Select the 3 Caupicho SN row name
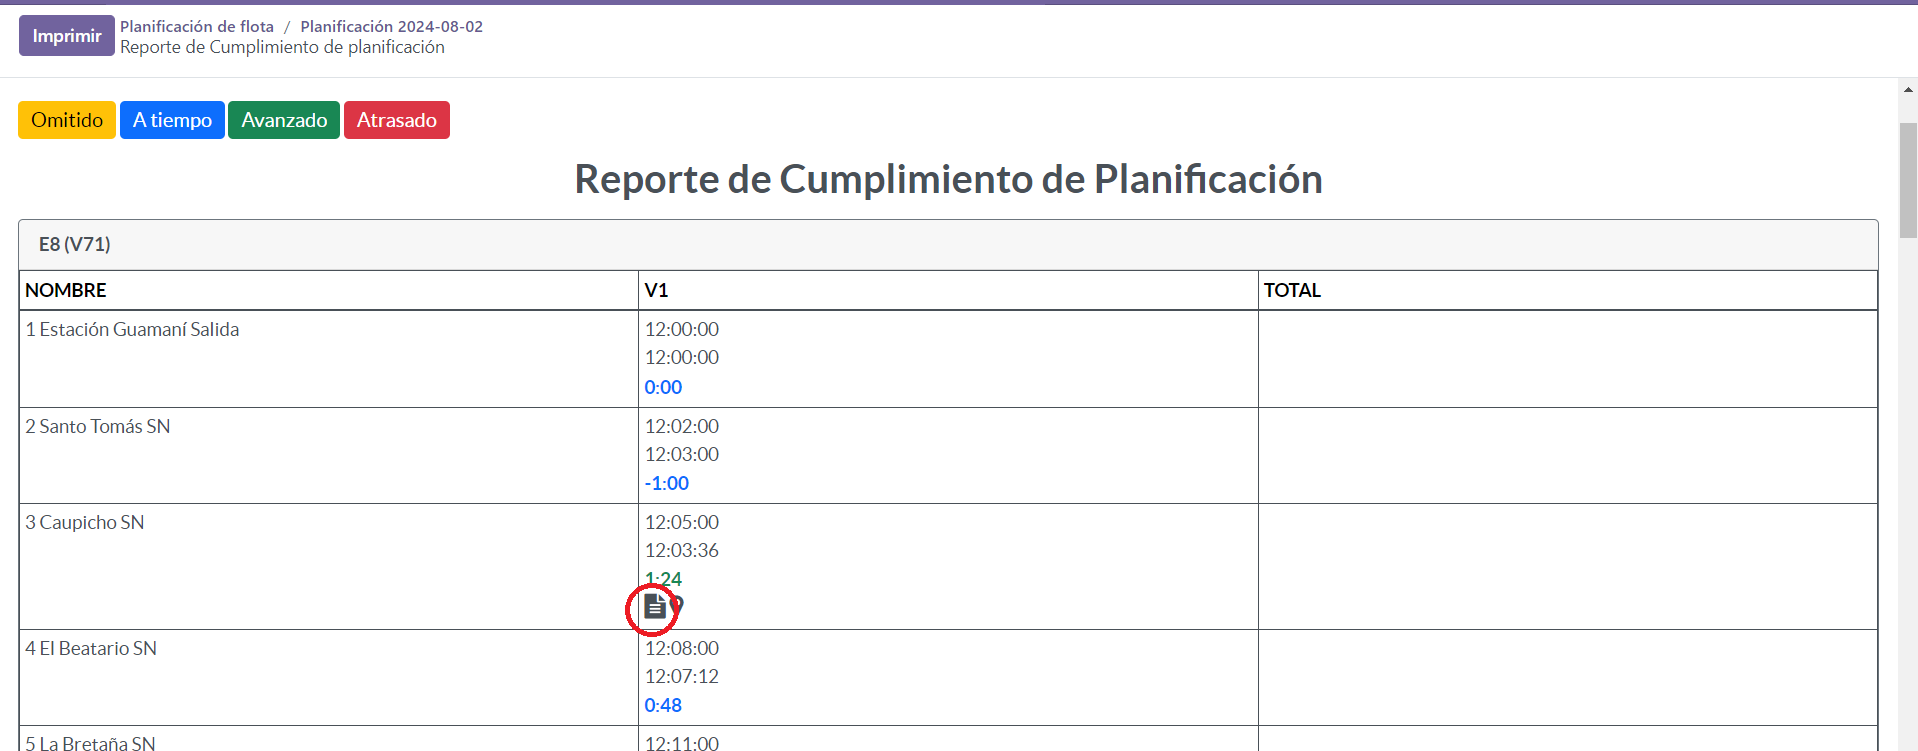The width and height of the screenshot is (1918, 751). pyautogui.click(x=85, y=522)
